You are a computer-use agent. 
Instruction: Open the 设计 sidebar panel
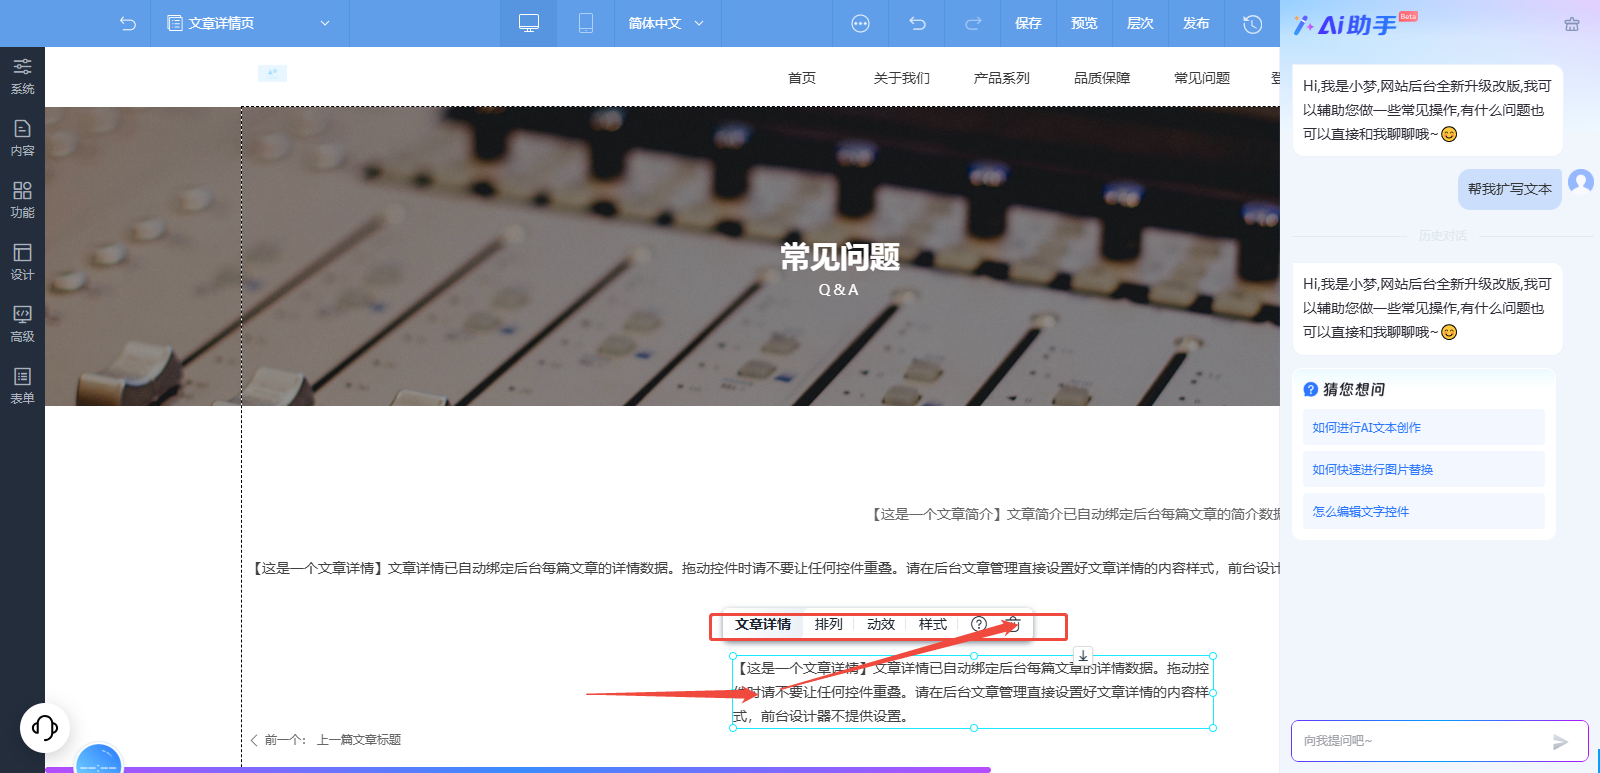click(x=22, y=262)
